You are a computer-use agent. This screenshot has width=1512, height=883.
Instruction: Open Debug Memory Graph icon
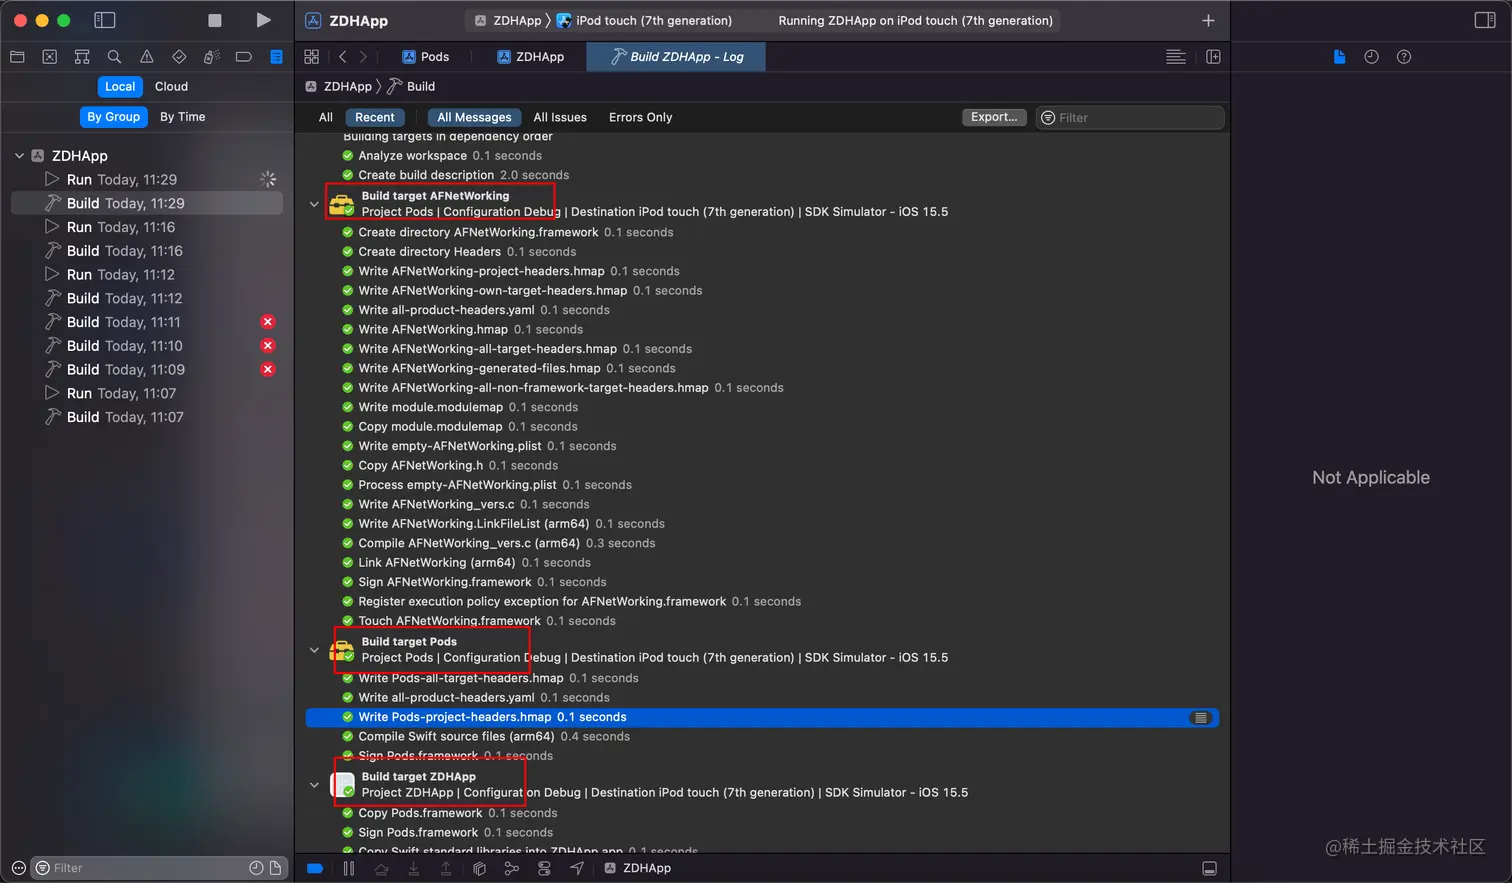pyautogui.click(x=512, y=868)
